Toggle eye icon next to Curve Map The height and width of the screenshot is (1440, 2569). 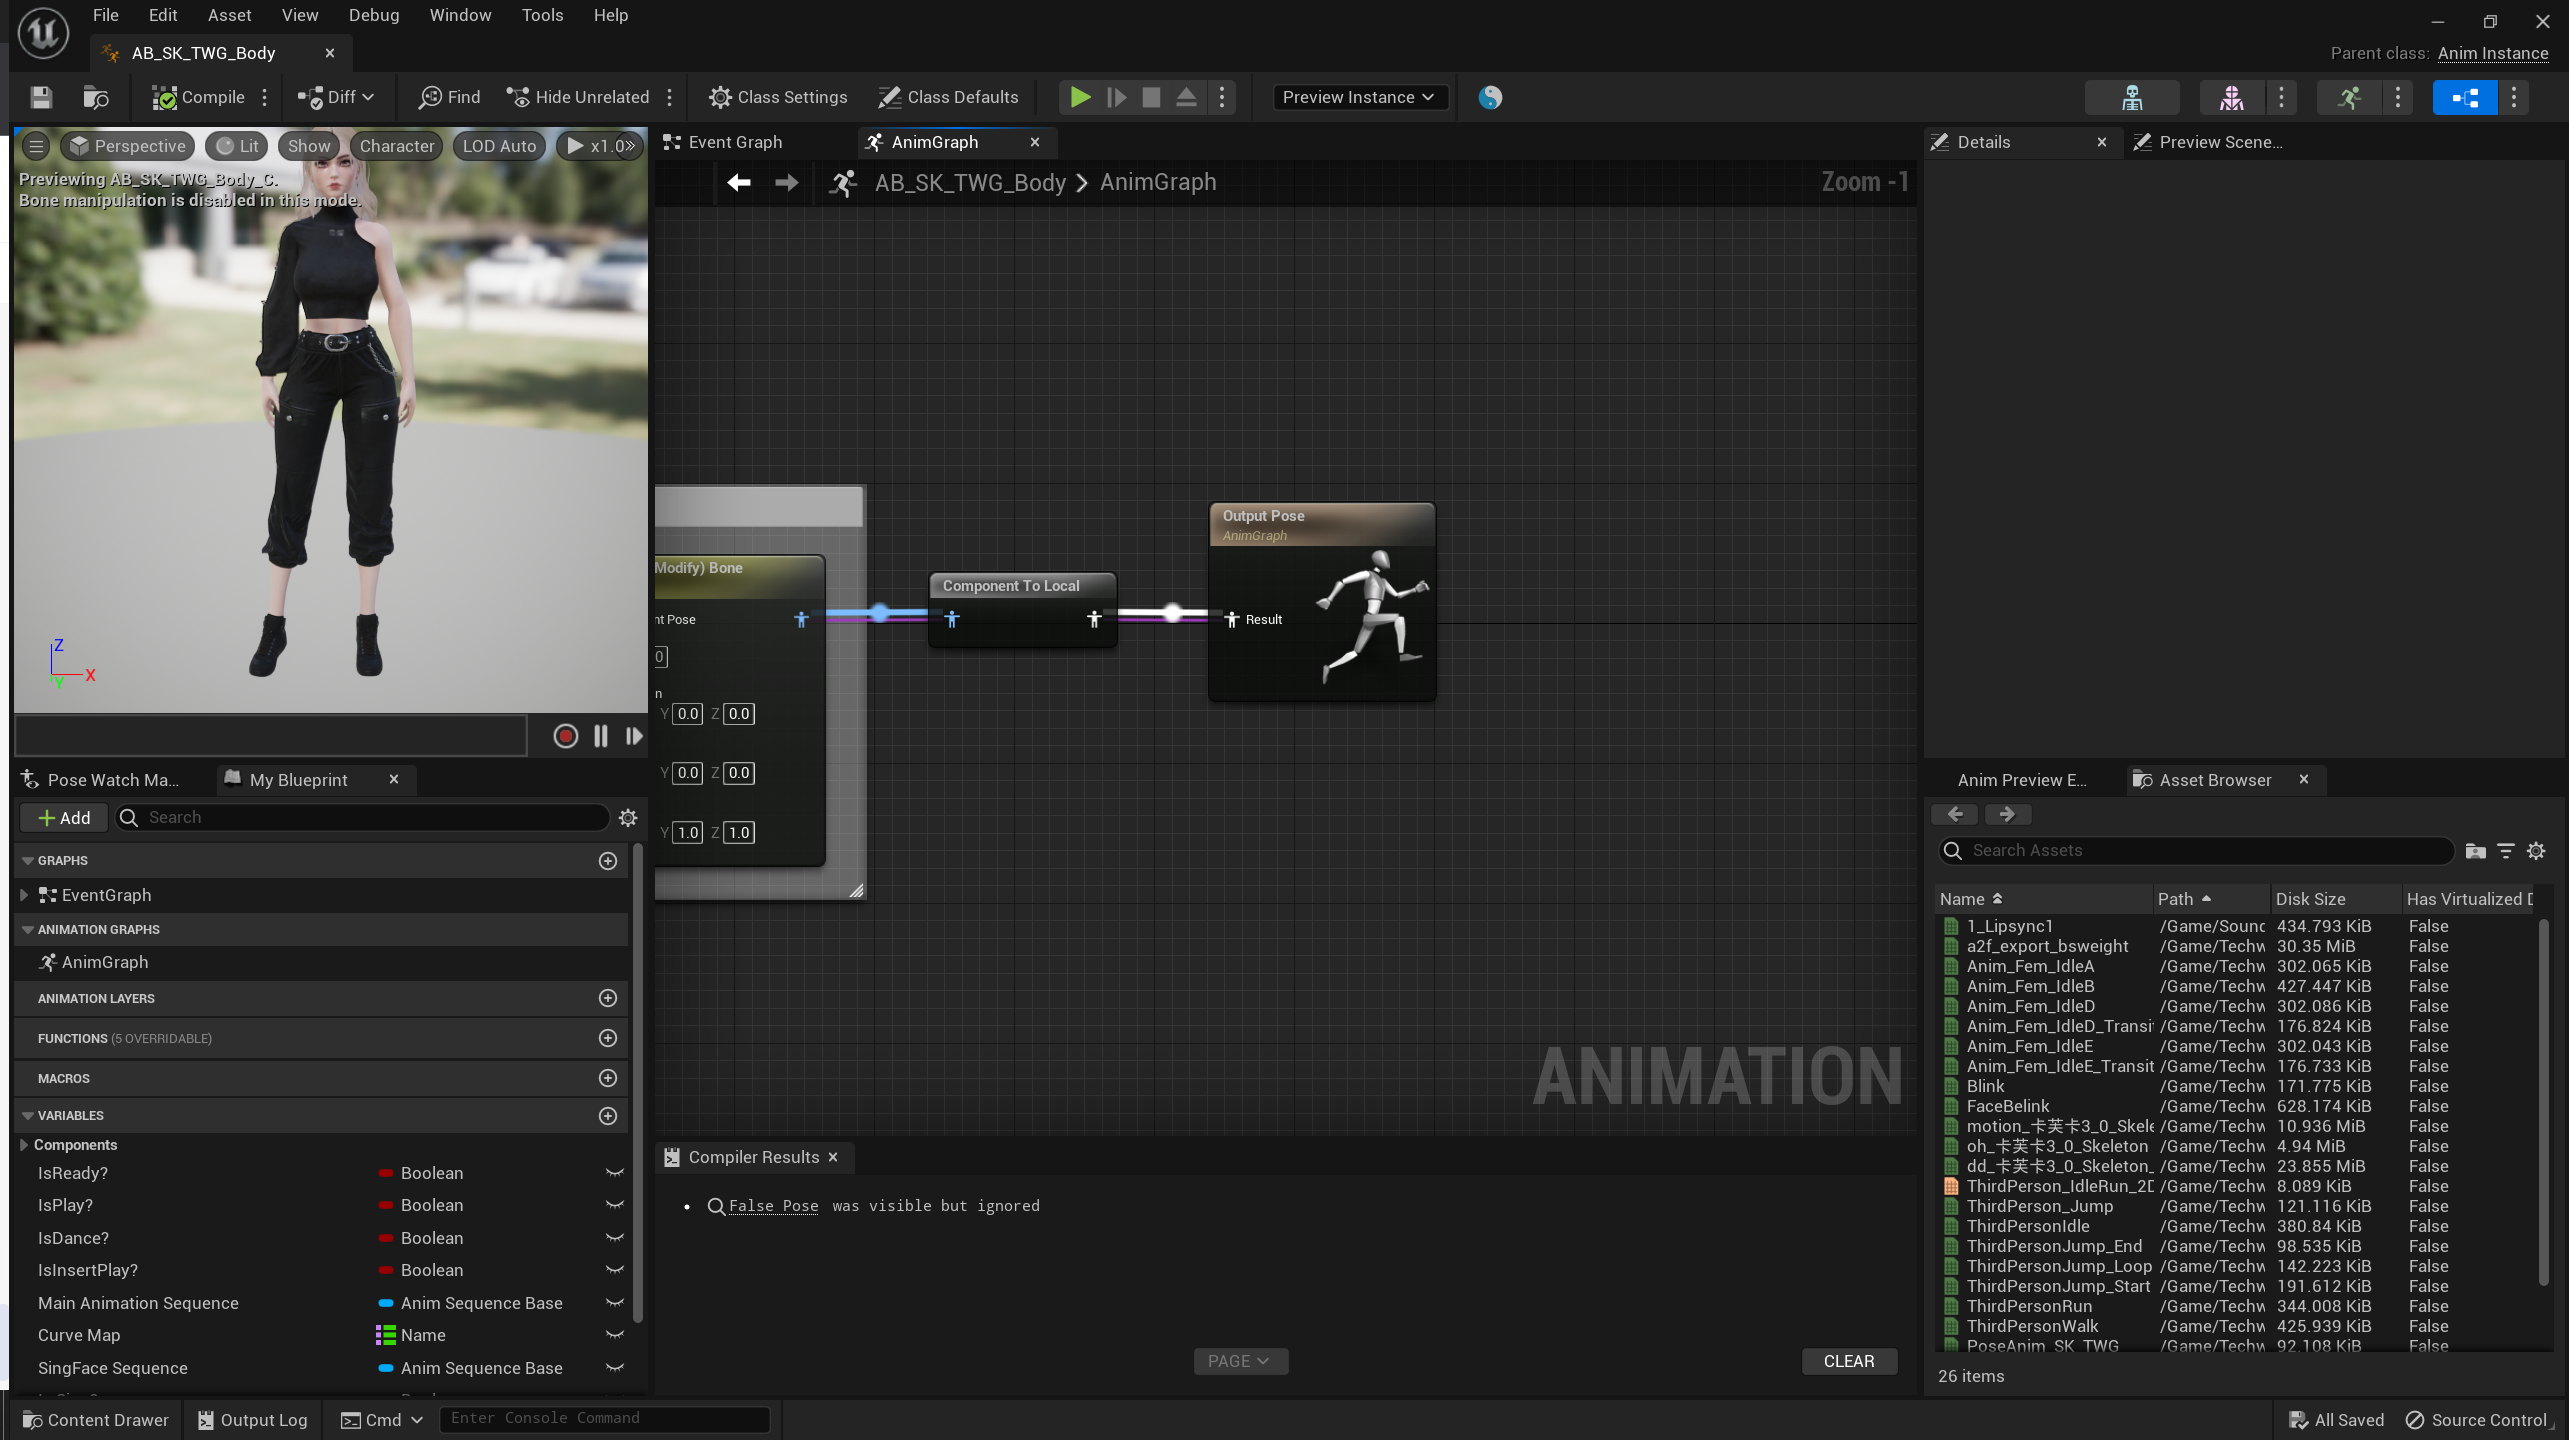pyautogui.click(x=614, y=1335)
